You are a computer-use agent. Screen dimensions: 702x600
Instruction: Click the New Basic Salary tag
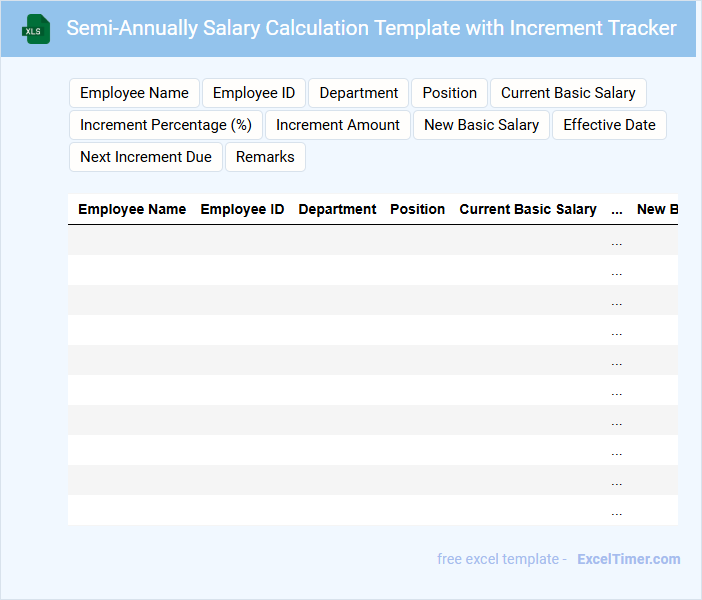click(481, 125)
